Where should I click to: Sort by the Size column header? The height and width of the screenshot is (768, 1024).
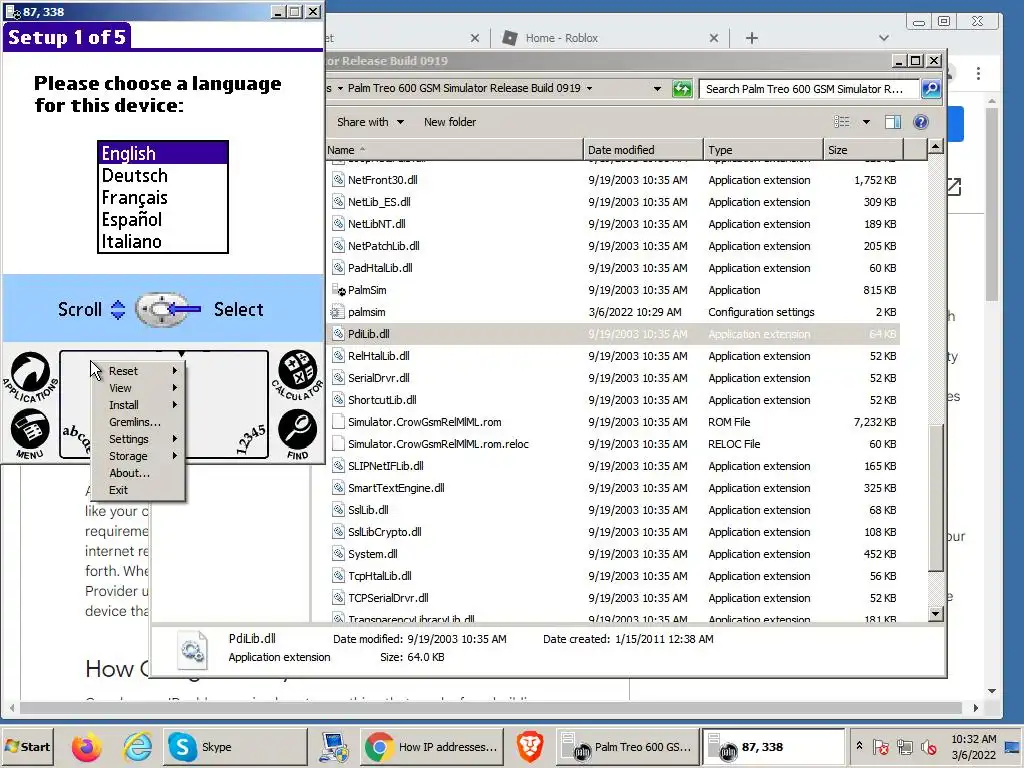[863, 150]
